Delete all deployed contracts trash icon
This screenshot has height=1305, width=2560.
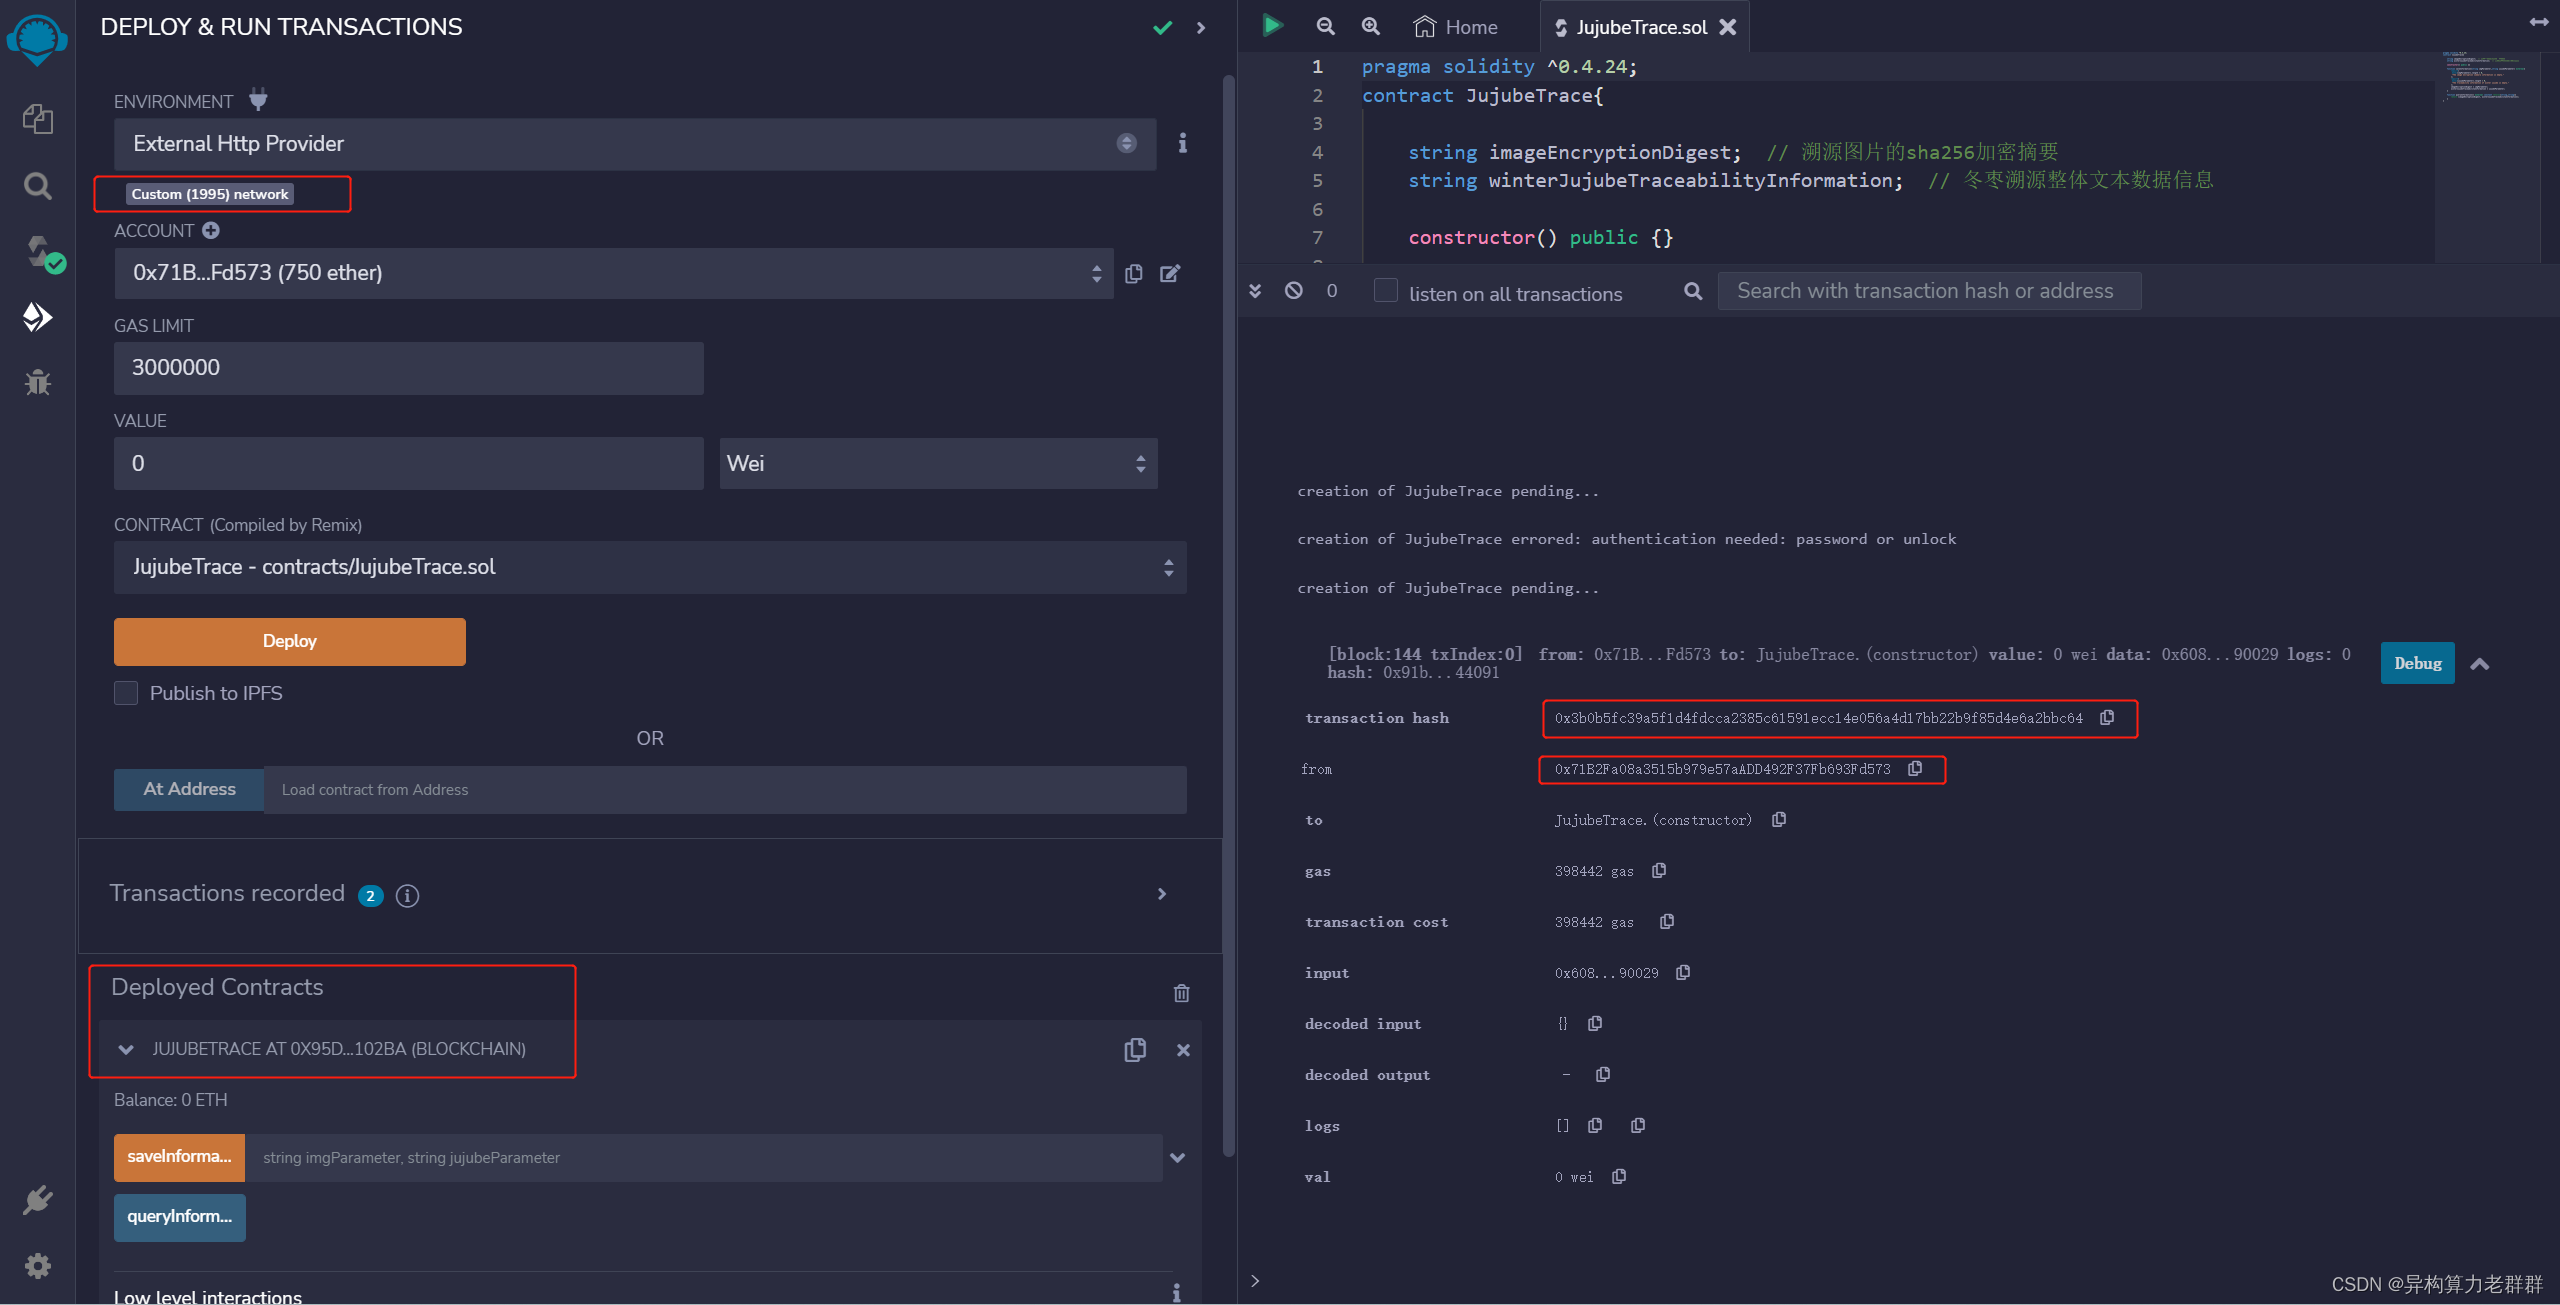[1182, 993]
